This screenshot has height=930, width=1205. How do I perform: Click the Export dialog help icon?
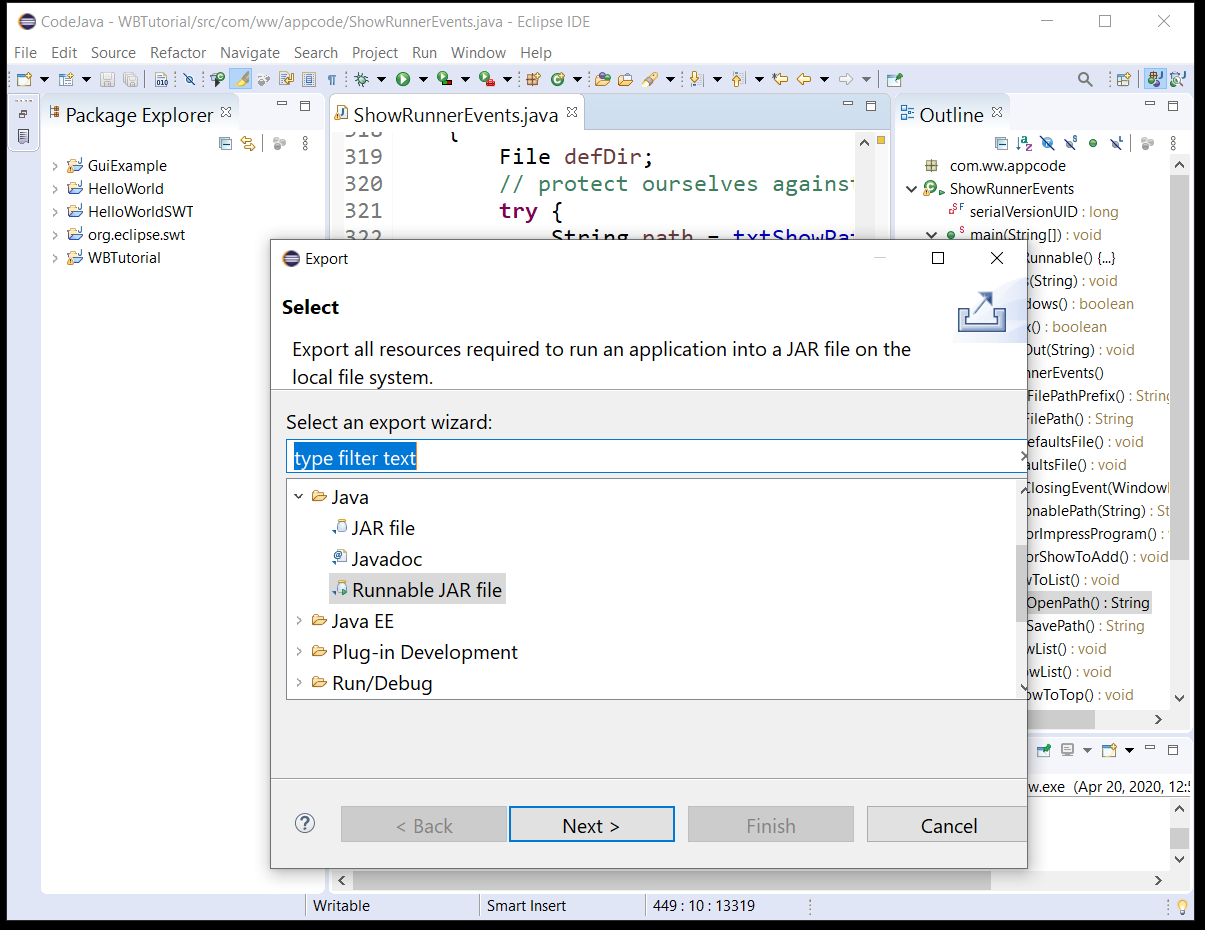pyautogui.click(x=305, y=824)
